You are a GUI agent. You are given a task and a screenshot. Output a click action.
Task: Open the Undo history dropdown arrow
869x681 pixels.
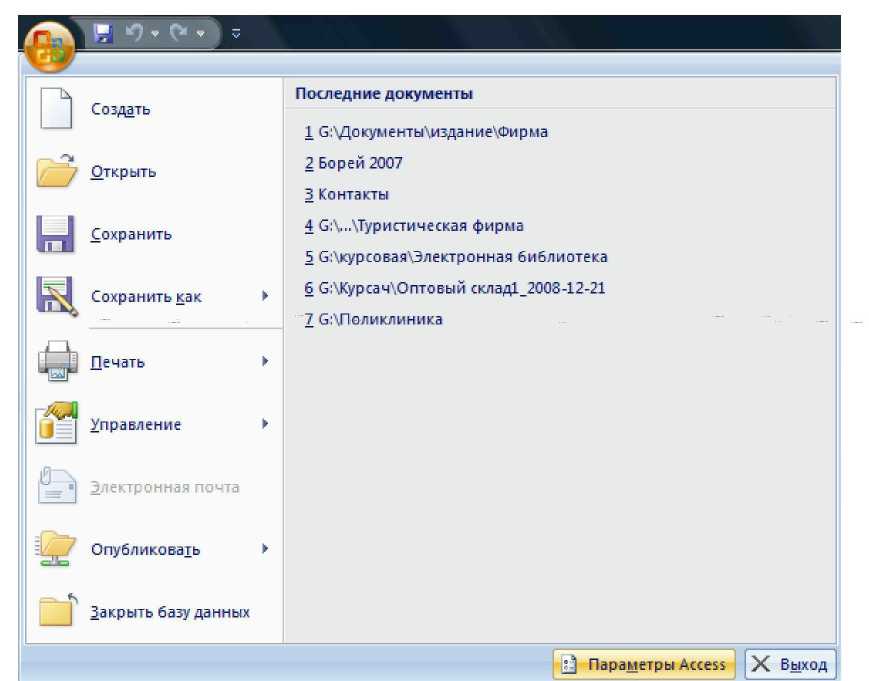(155, 34)
